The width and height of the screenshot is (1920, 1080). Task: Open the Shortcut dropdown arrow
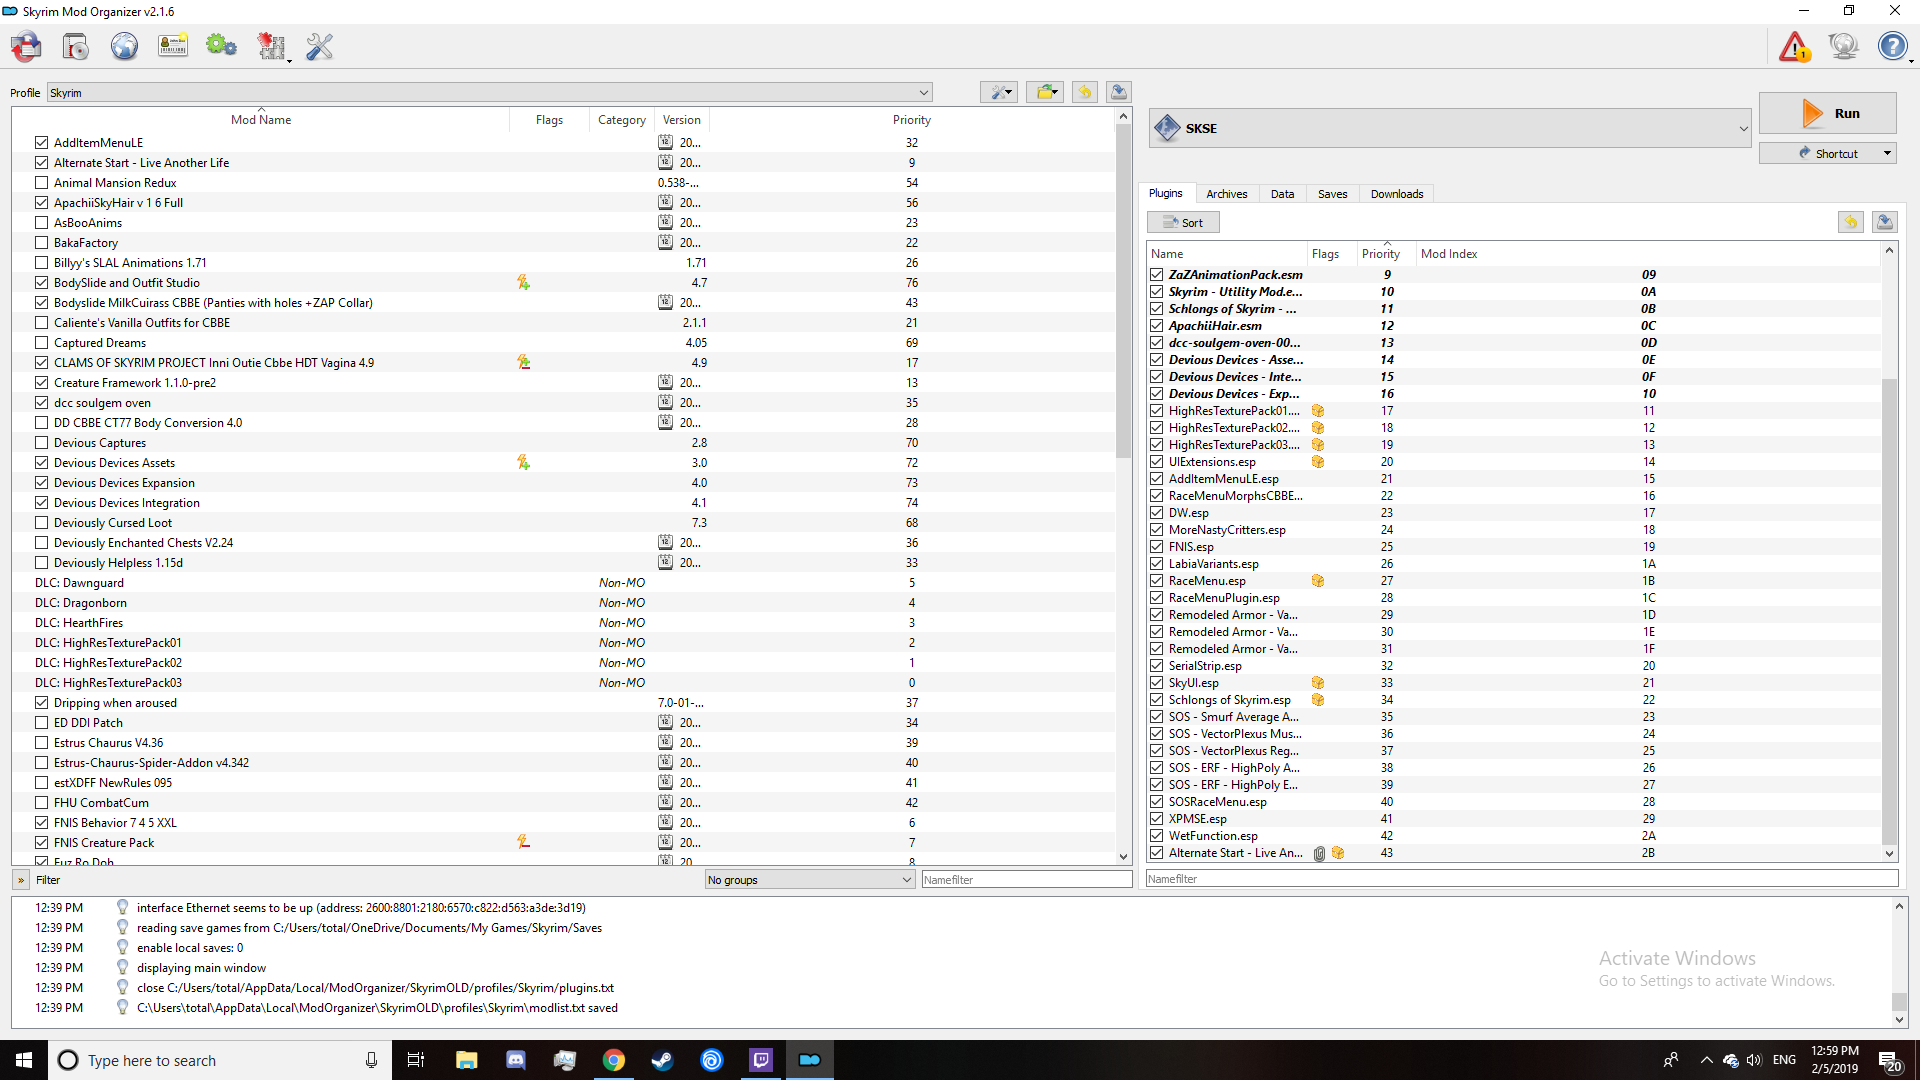point(1887,153)
